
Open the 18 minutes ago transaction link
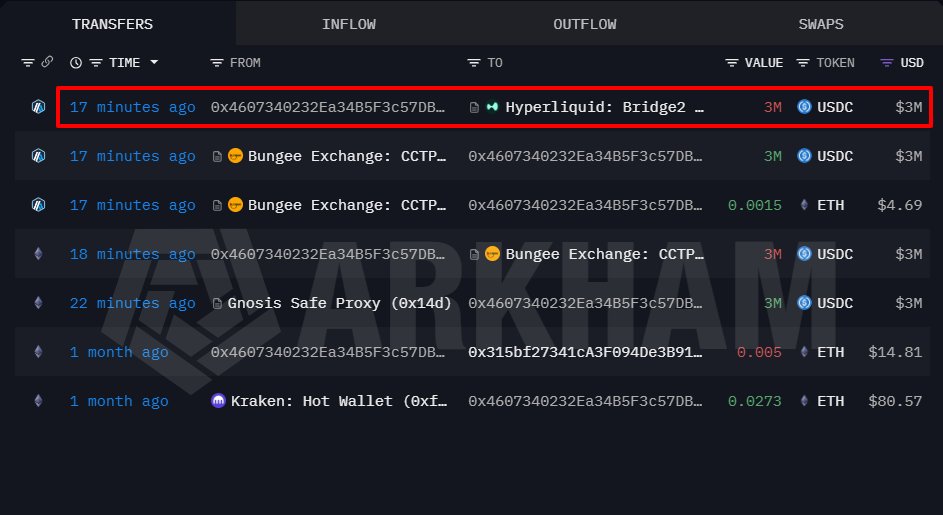pyautogui.click(x=132, y=254)
